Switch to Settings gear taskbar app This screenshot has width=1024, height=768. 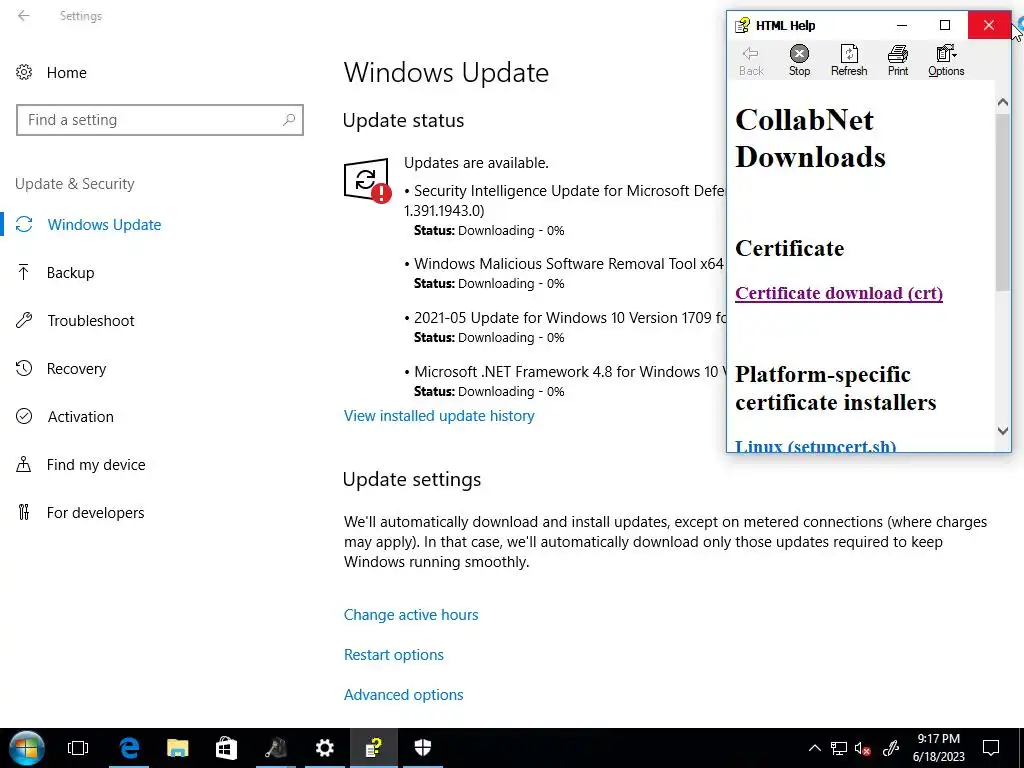click(325, 748)
